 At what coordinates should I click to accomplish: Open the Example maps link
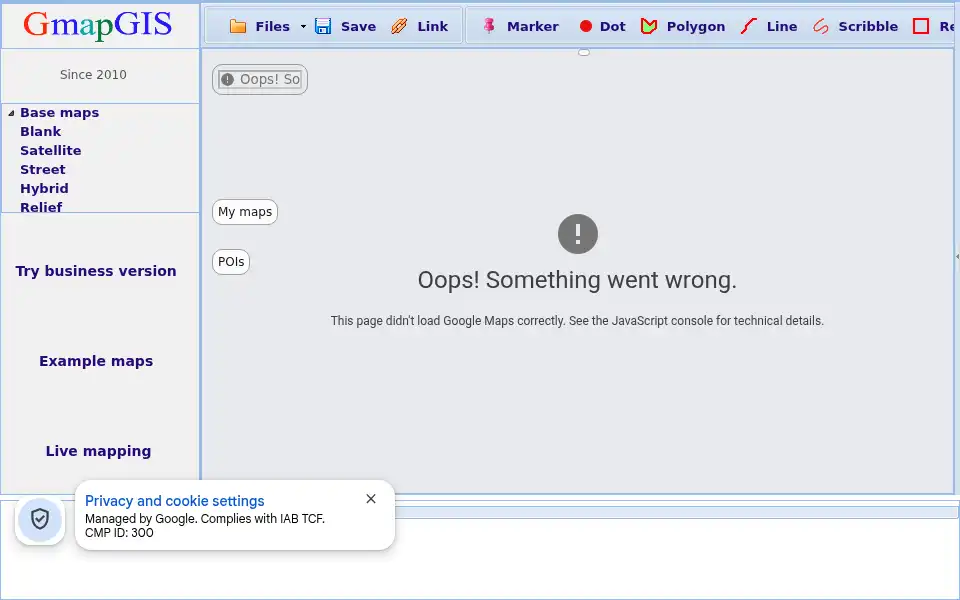96,361
